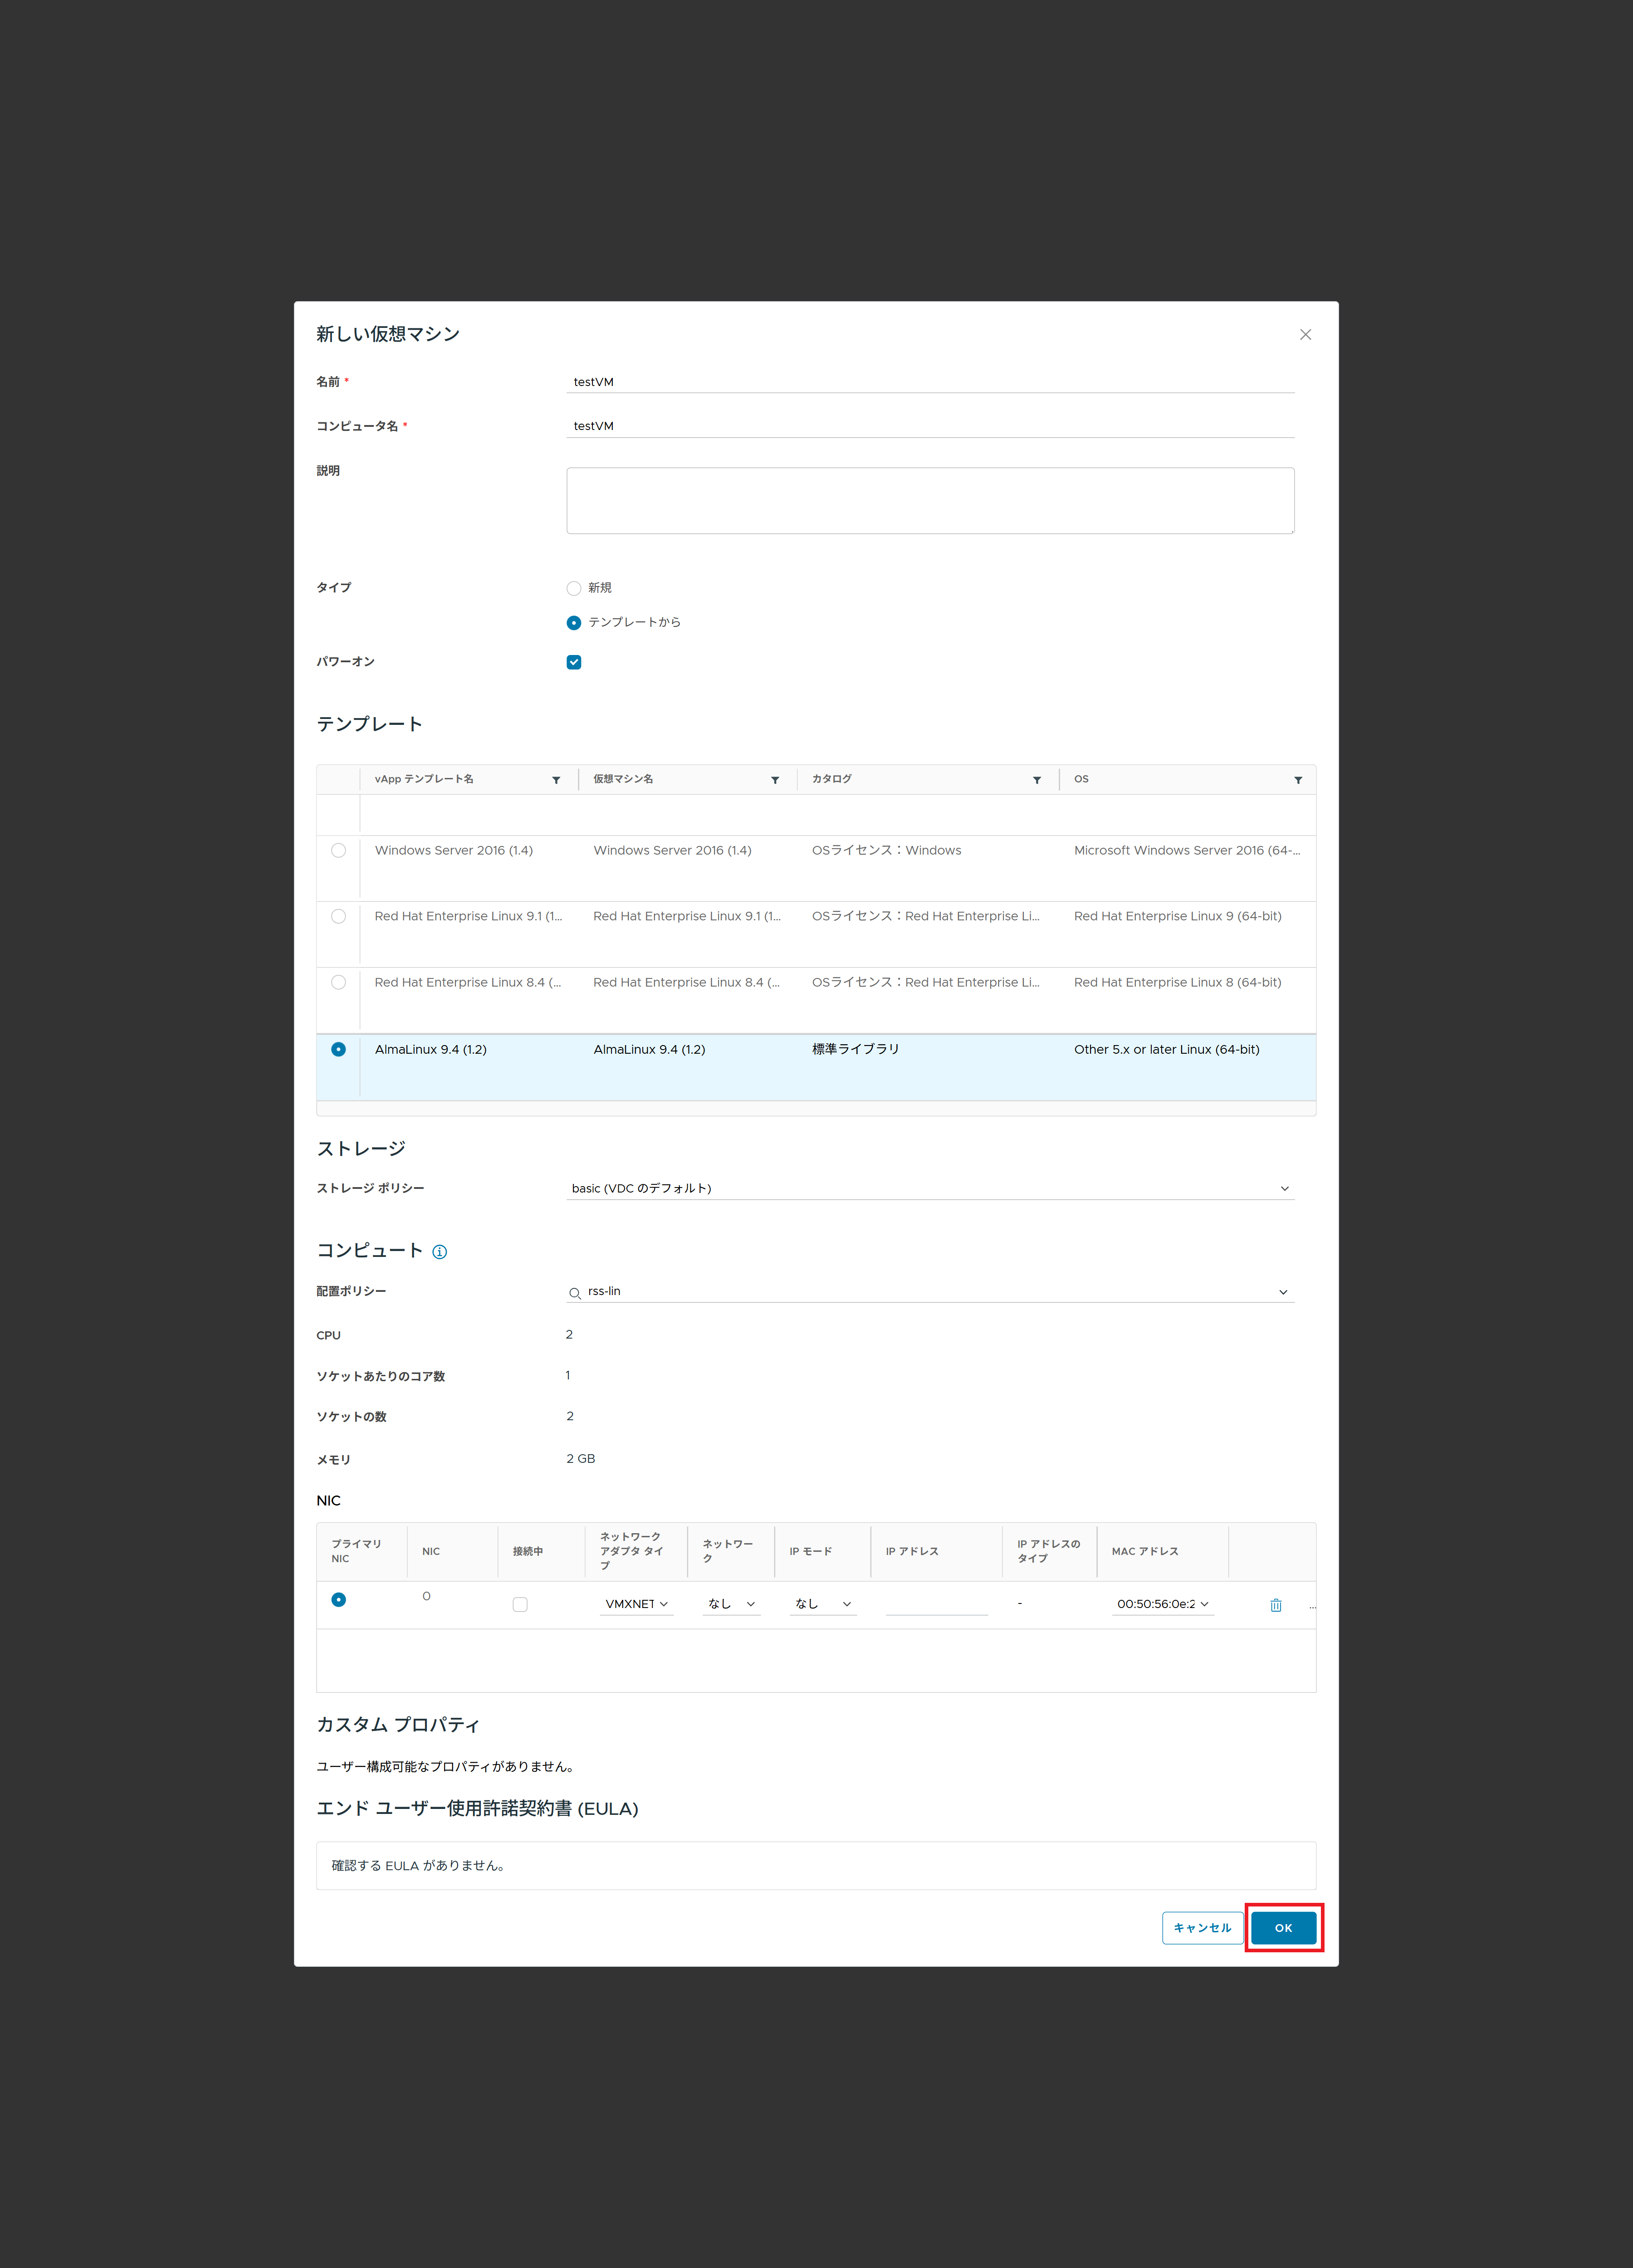
Task: Click the compute section info icon
Action: pyautogui.click(x=440, y=1252)
